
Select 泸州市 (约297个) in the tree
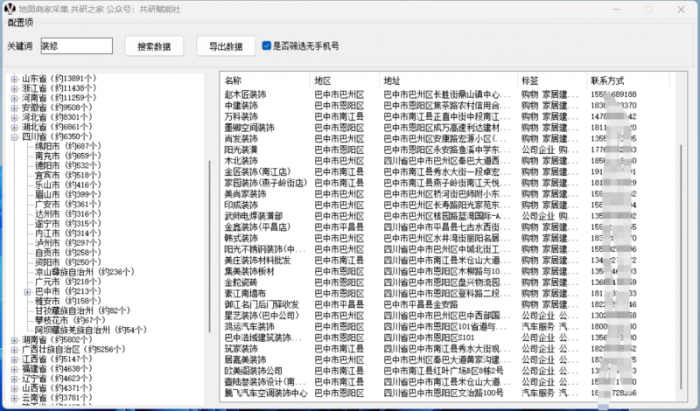click(x=68, y=243)
